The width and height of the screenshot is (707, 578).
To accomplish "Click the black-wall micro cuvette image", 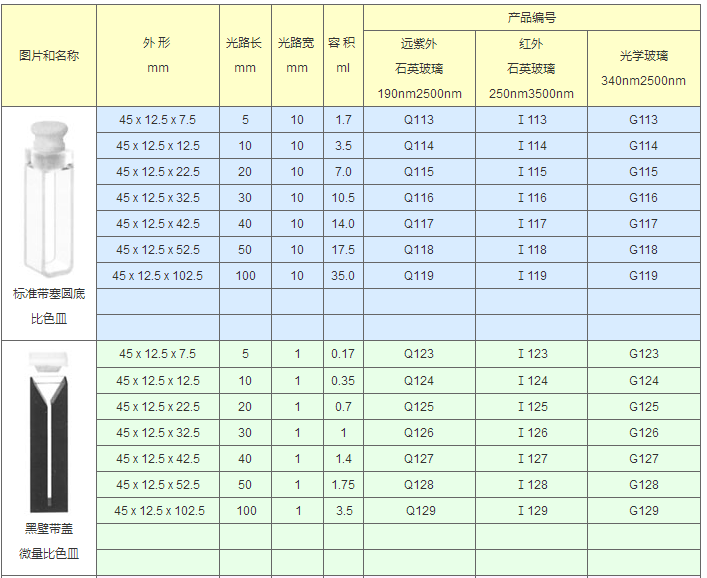I will coord(48,432).
